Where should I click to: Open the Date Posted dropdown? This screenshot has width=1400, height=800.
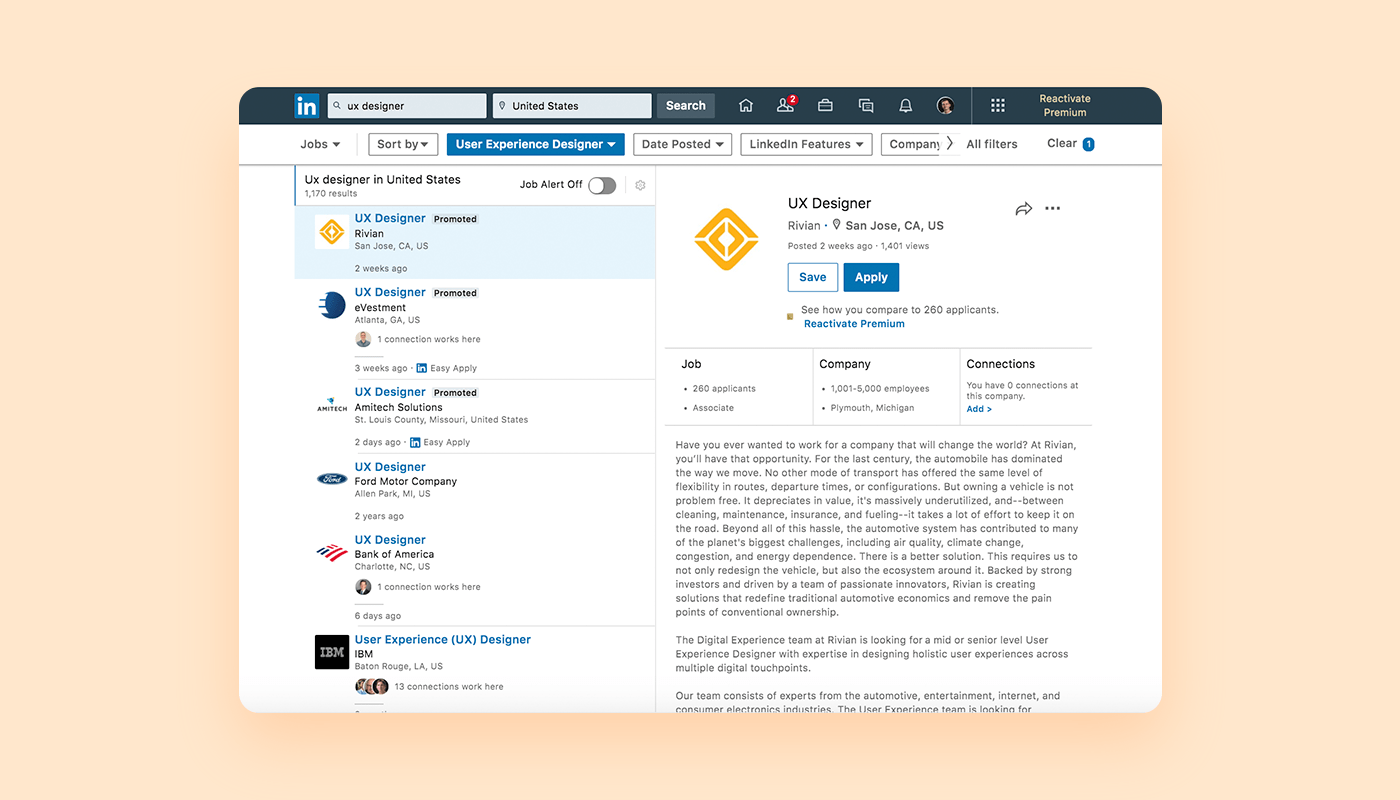point(682,144)
